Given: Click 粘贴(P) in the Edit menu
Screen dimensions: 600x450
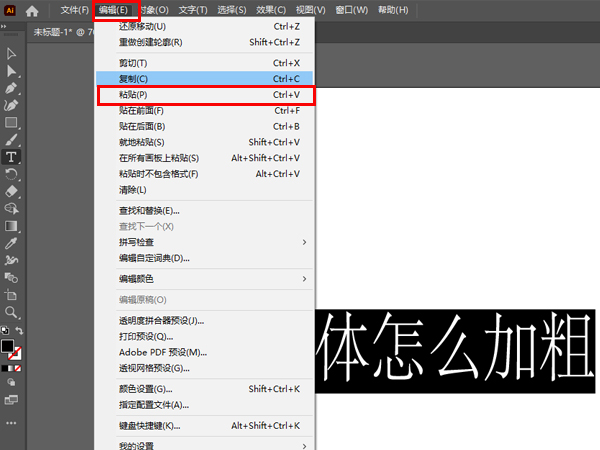Looking at the screenshot, I should tap(205, 95).
